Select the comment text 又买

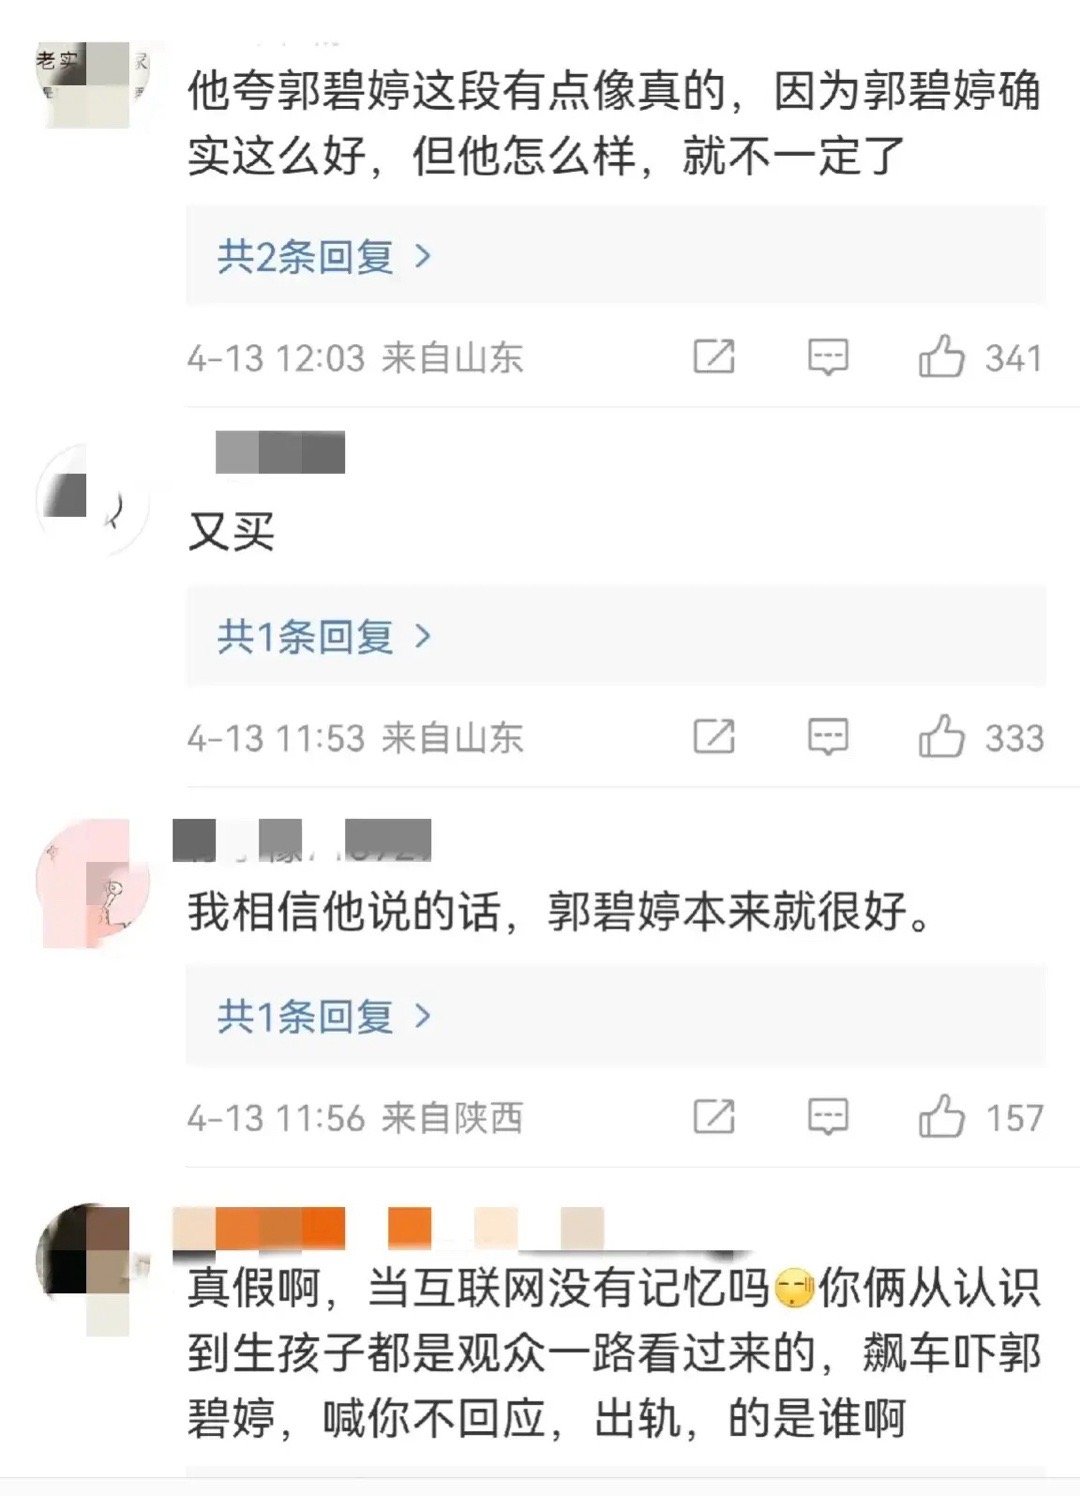pos(231,531)
